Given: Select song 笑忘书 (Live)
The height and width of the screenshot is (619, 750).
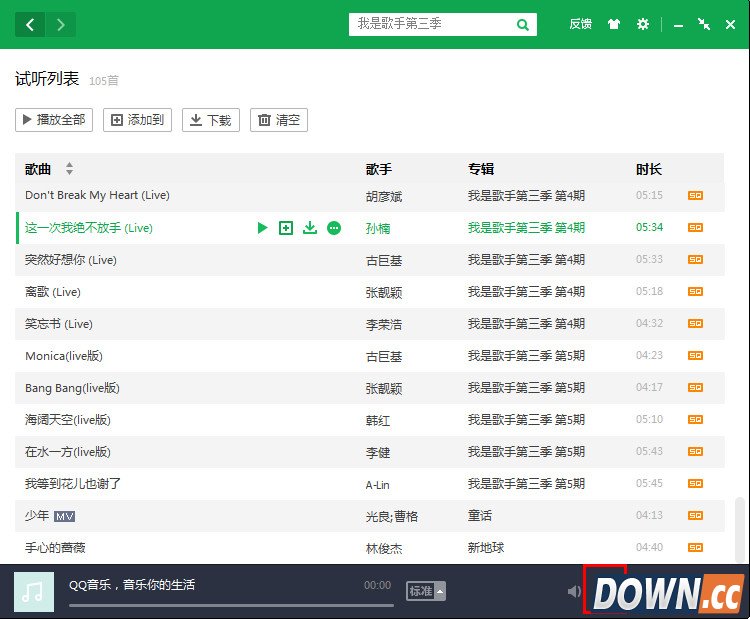Looking at the screenshot, I should click(59, 324).
